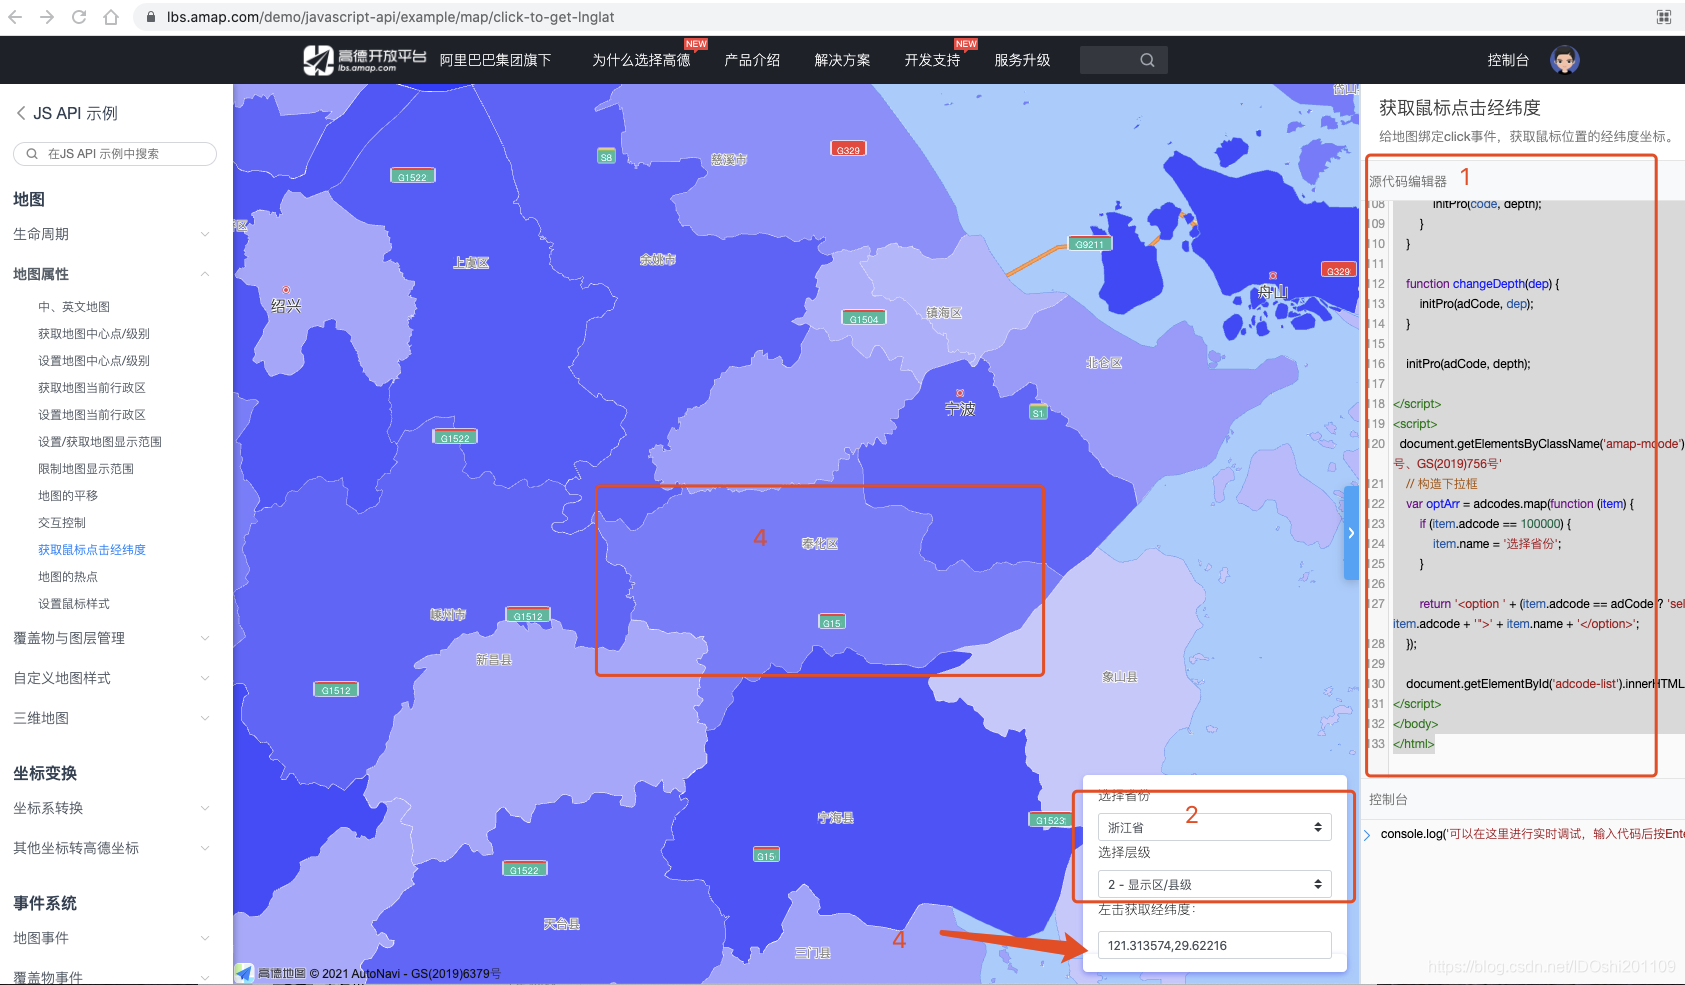The image size is (1685, 985).
Task: Open the 解决方案 menu
Action: pyautogui.click(x=842, y=60)
